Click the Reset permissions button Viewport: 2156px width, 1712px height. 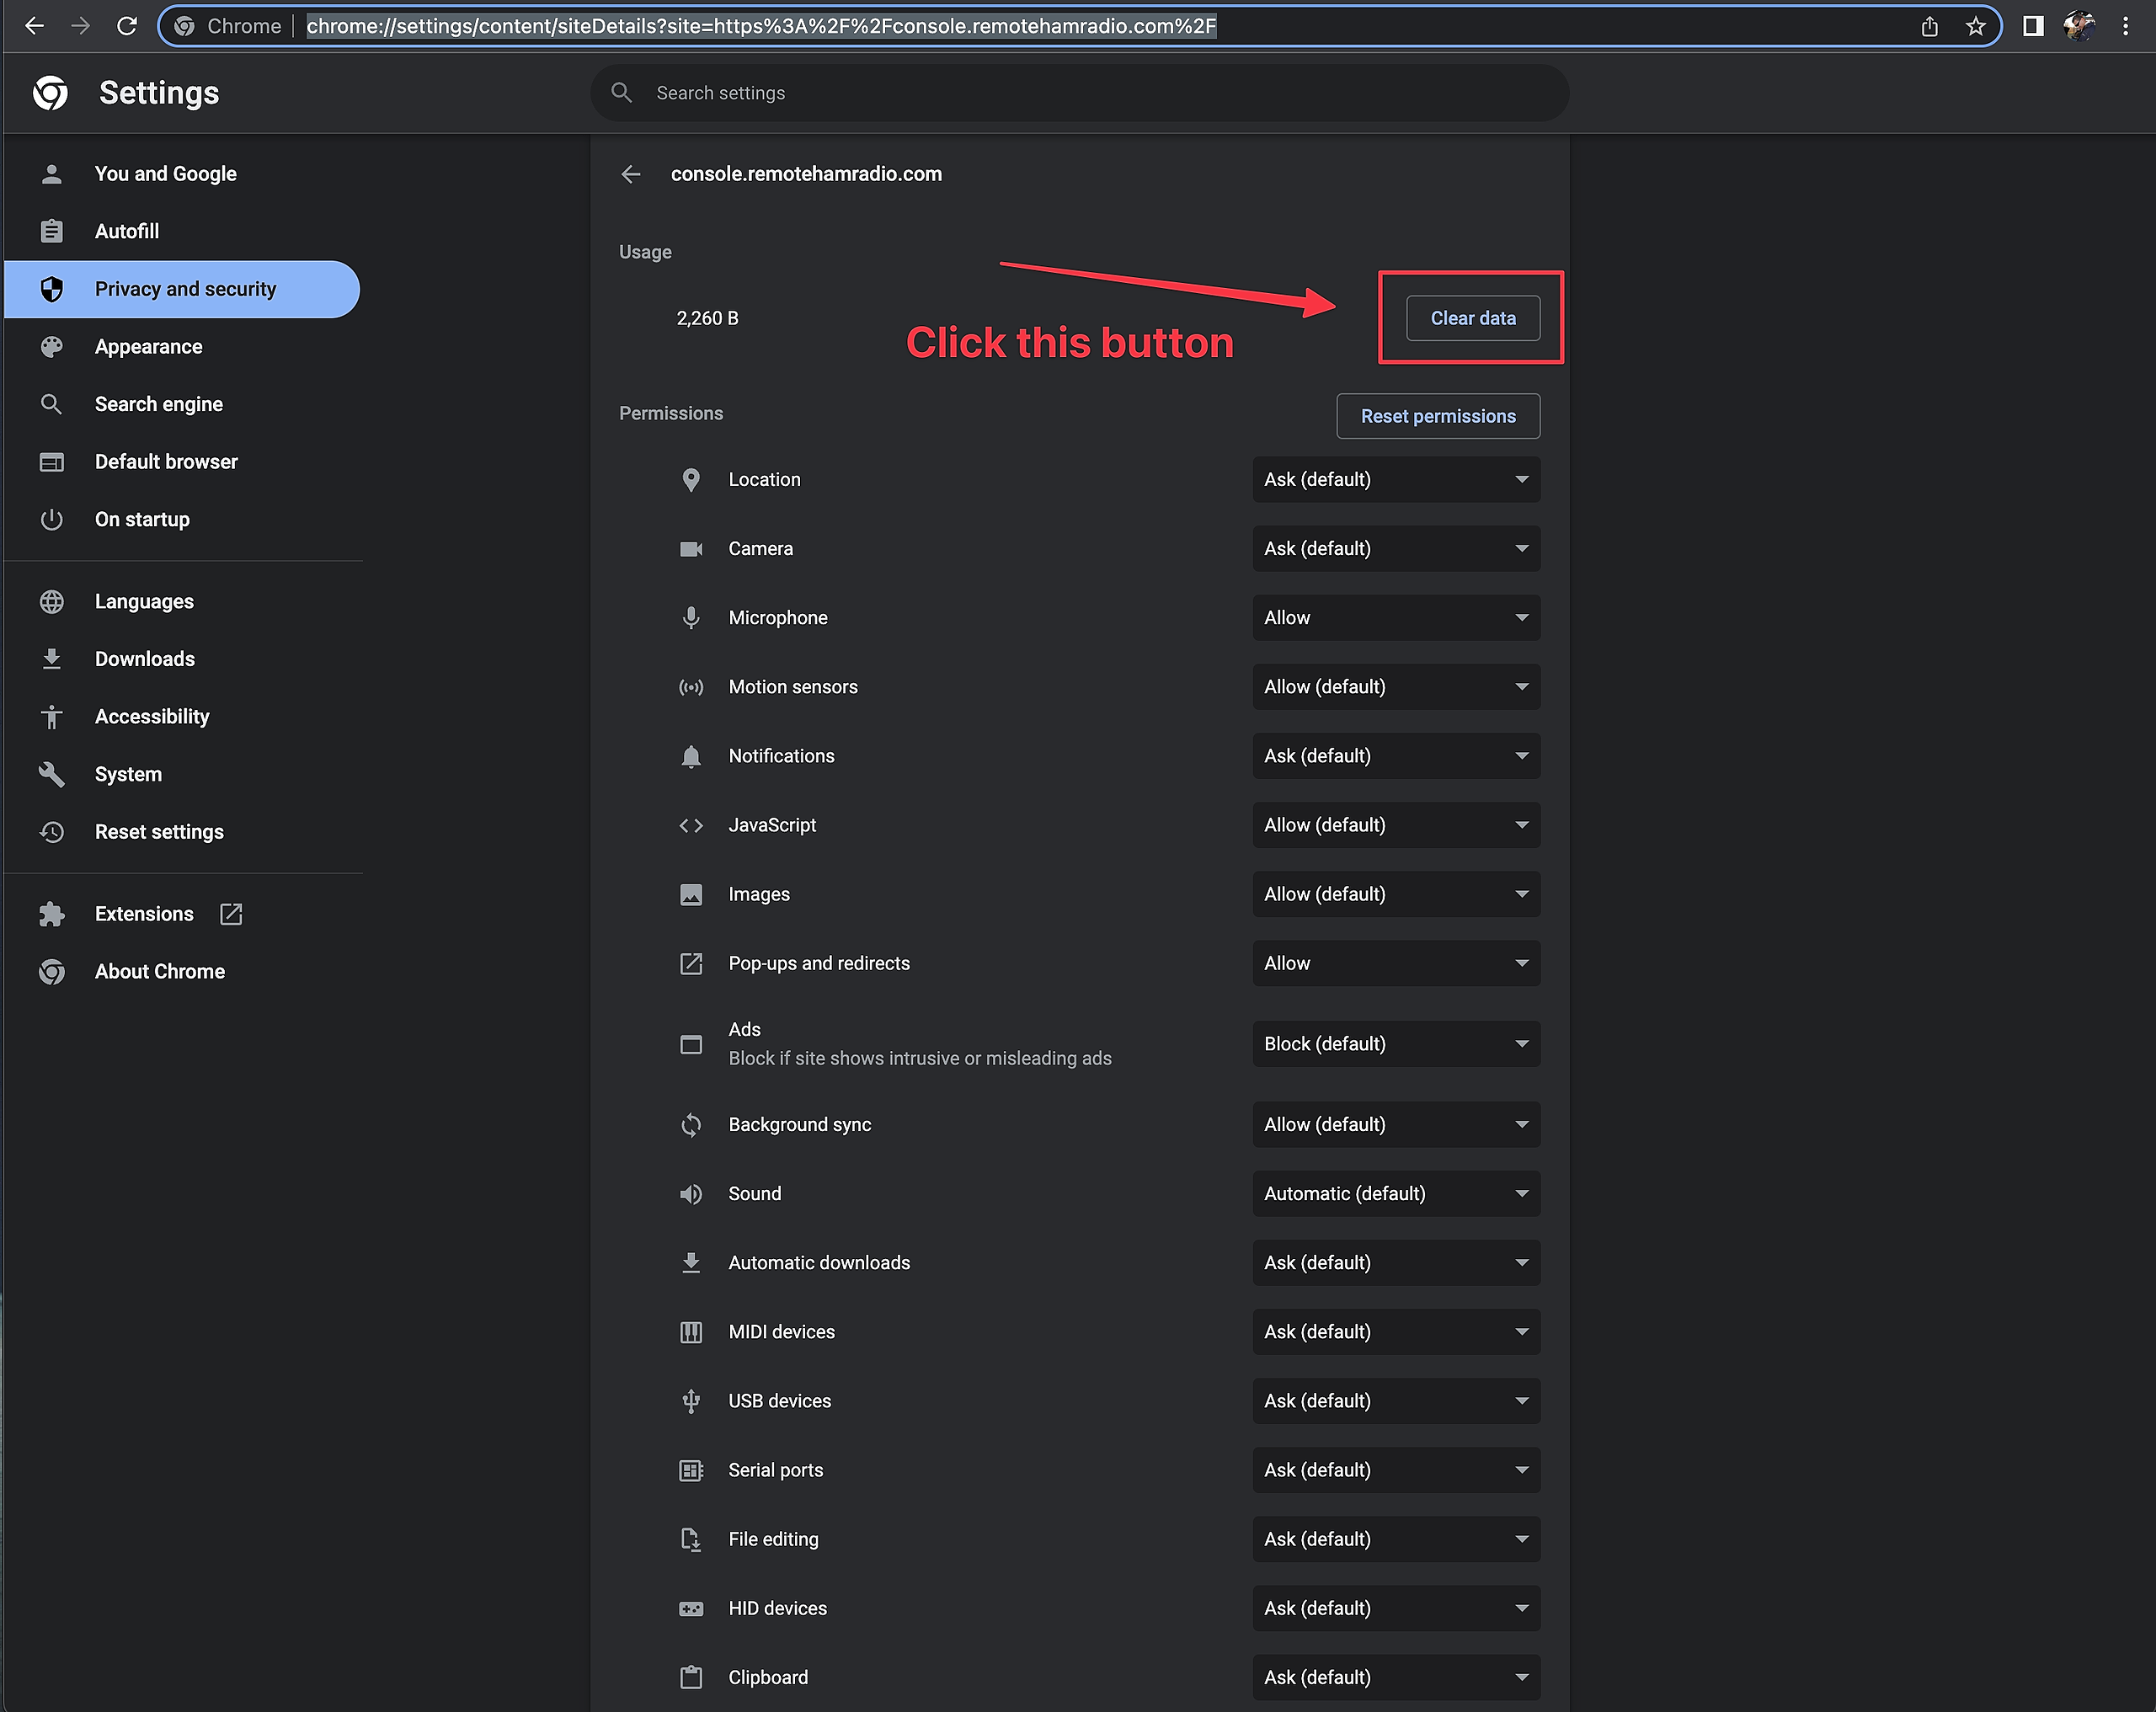(x=1437, y=416)
